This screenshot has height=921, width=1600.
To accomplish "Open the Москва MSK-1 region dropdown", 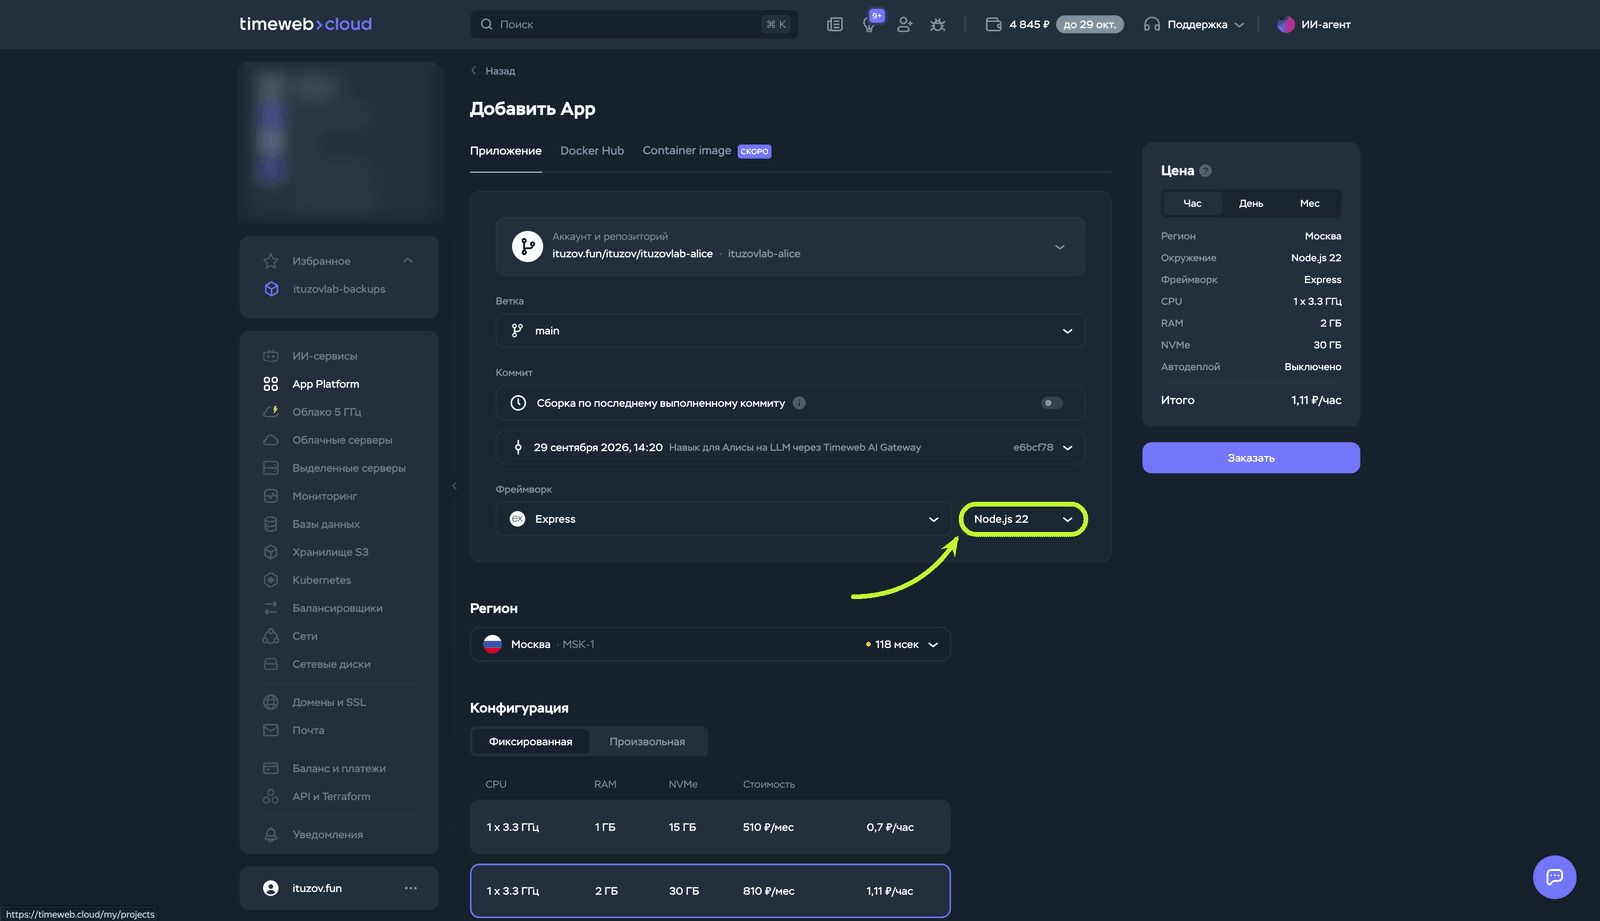I will [x=710, y=644].
